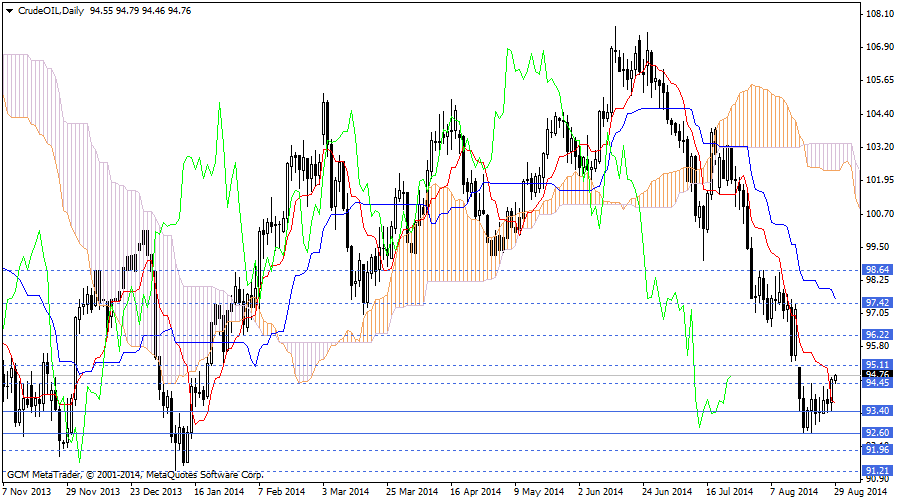This screenshot has width=900, height=500.
Task: Click the 92.60 support level label
Action: (877, 433)
